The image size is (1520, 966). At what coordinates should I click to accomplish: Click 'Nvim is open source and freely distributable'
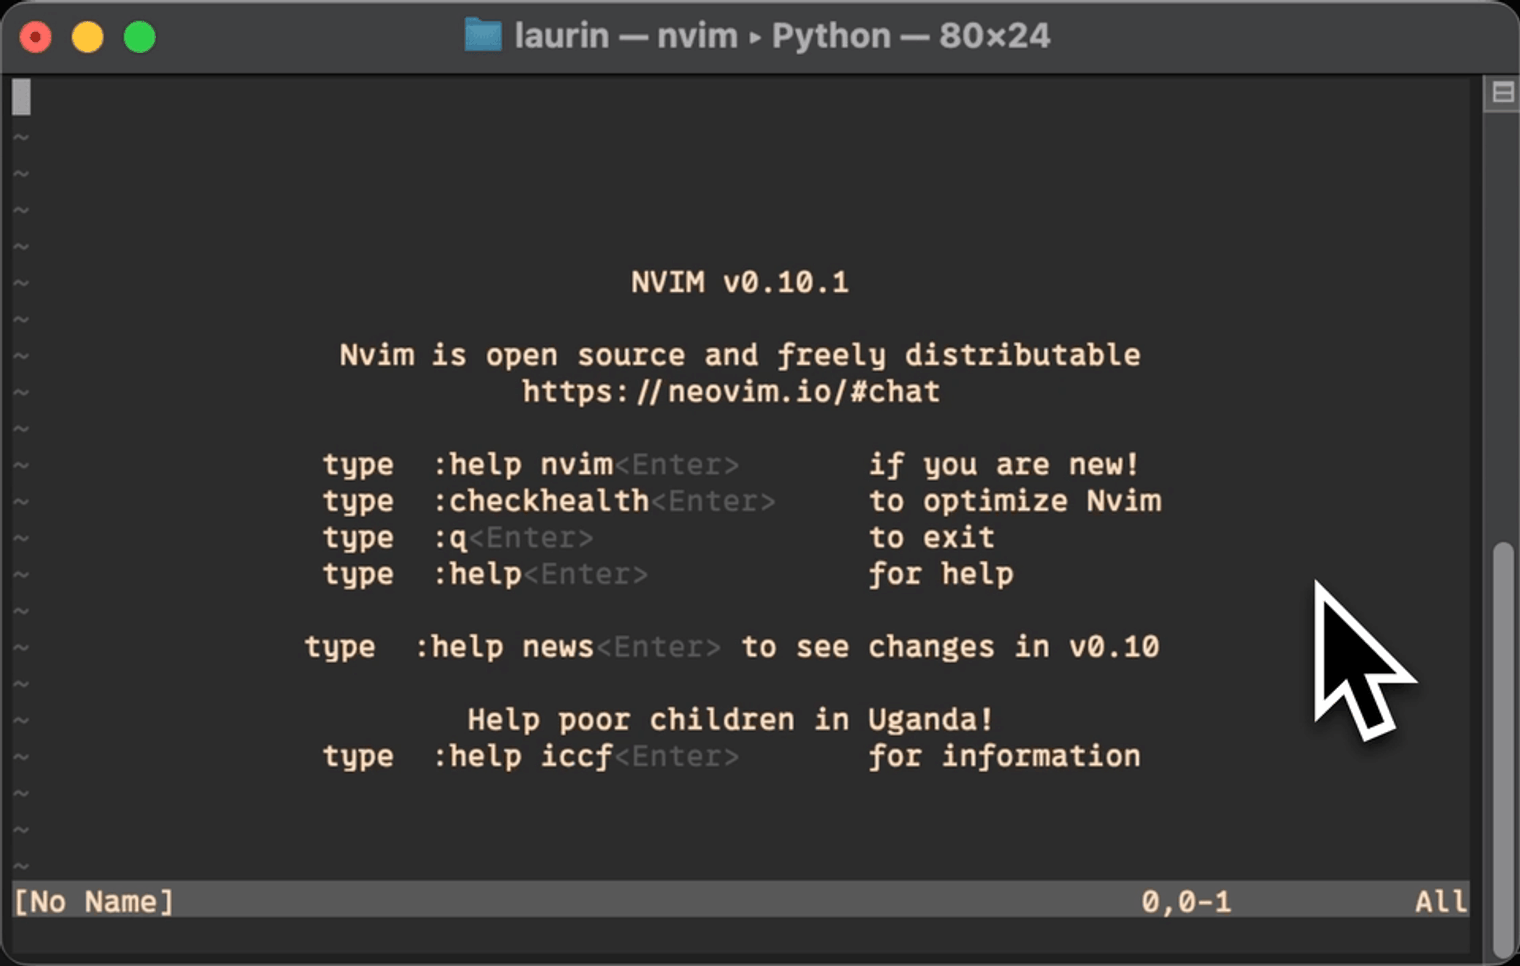coord(740,355)
